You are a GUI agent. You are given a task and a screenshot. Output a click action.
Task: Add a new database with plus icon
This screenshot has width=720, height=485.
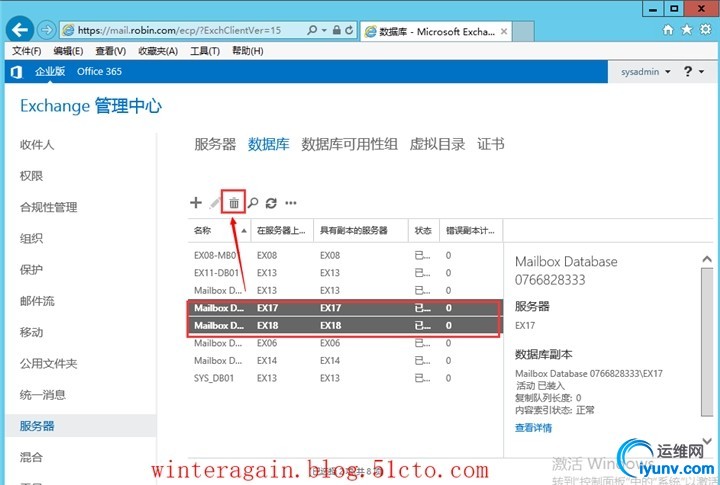click(x=196, y=203)
